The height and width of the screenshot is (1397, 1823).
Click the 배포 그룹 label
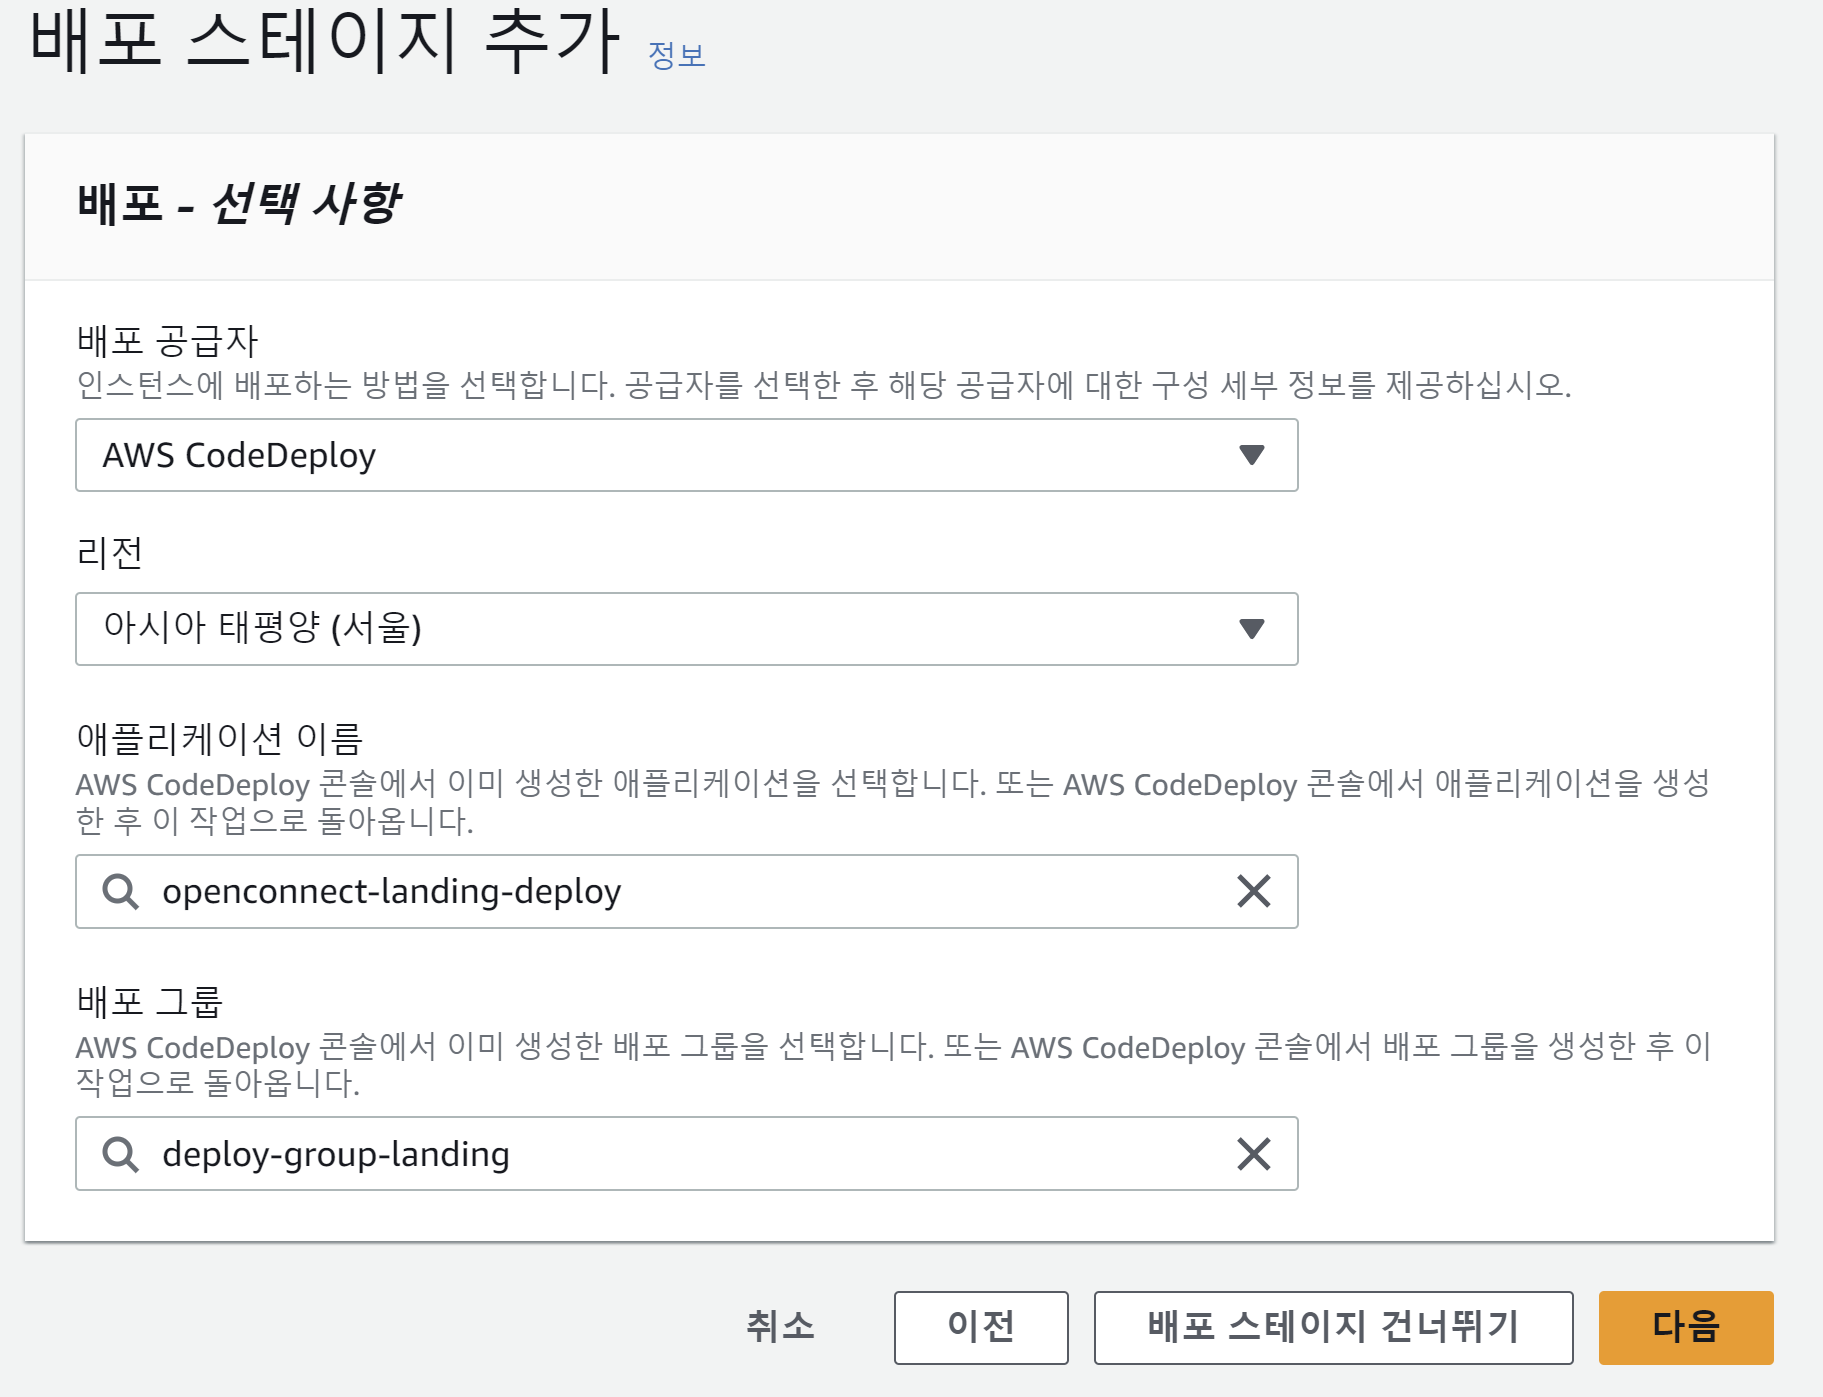(149, 1001)
